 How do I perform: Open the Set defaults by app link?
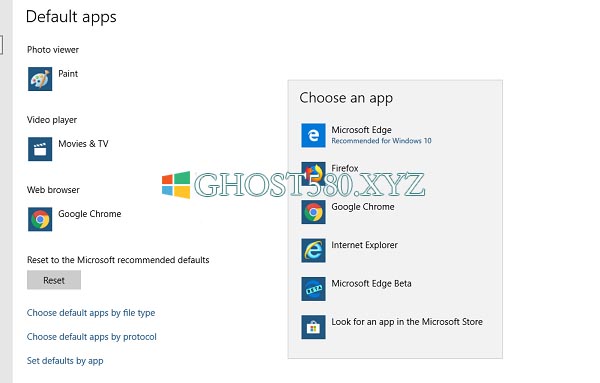[65, 361]
